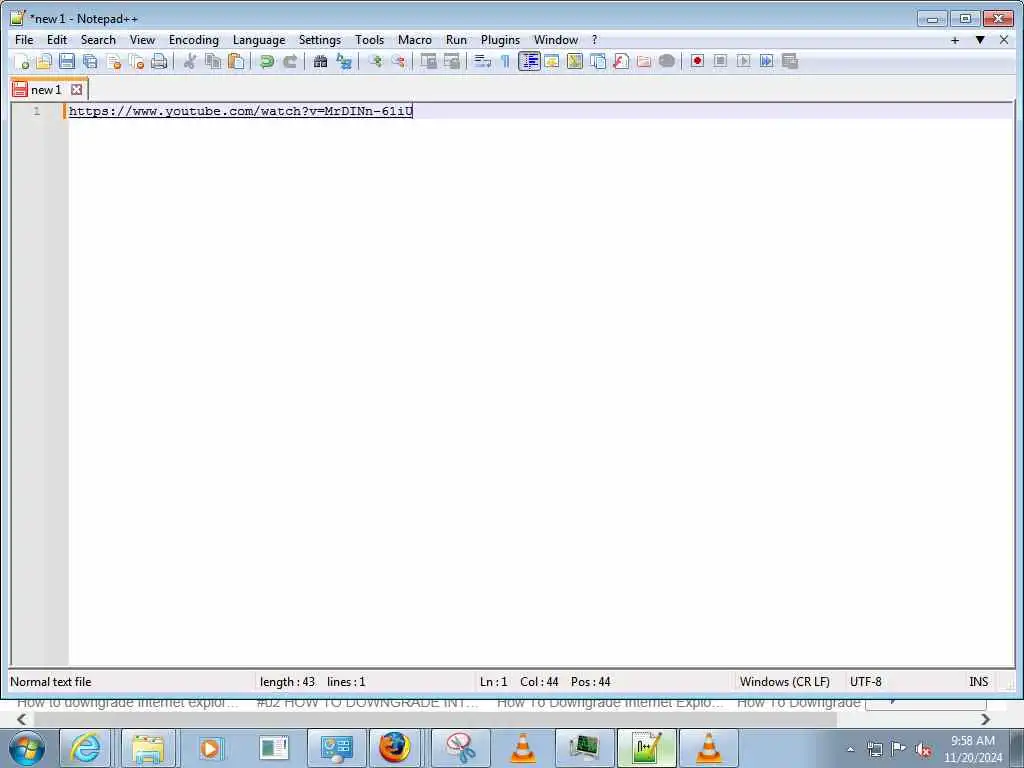
Task: Cut selection with the scissors icon
Action: point(189,61)
